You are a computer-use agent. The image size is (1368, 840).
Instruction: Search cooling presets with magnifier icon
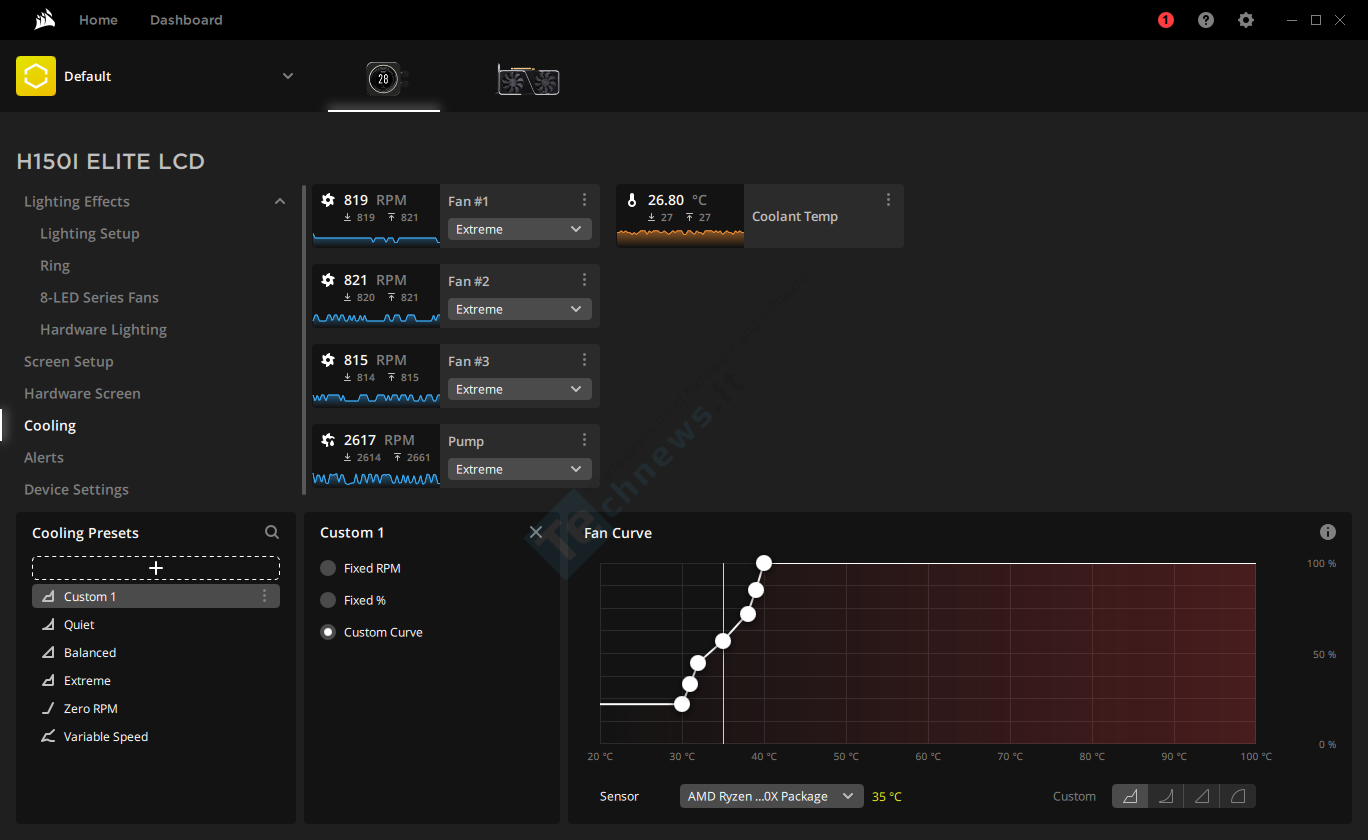(x=272, y=533)
